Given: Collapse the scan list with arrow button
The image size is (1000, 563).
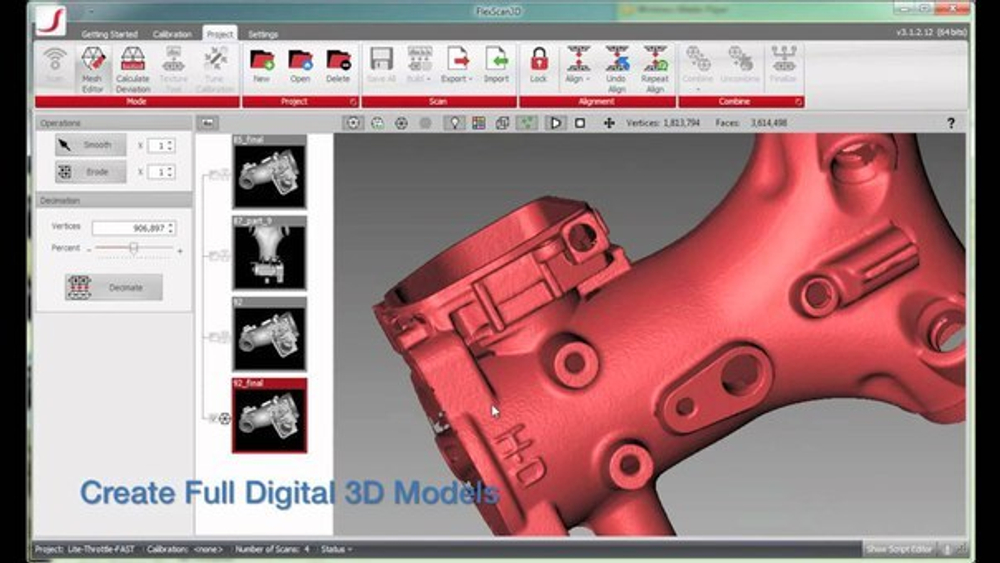Looking at the screenshot, I should click(207, 123).
